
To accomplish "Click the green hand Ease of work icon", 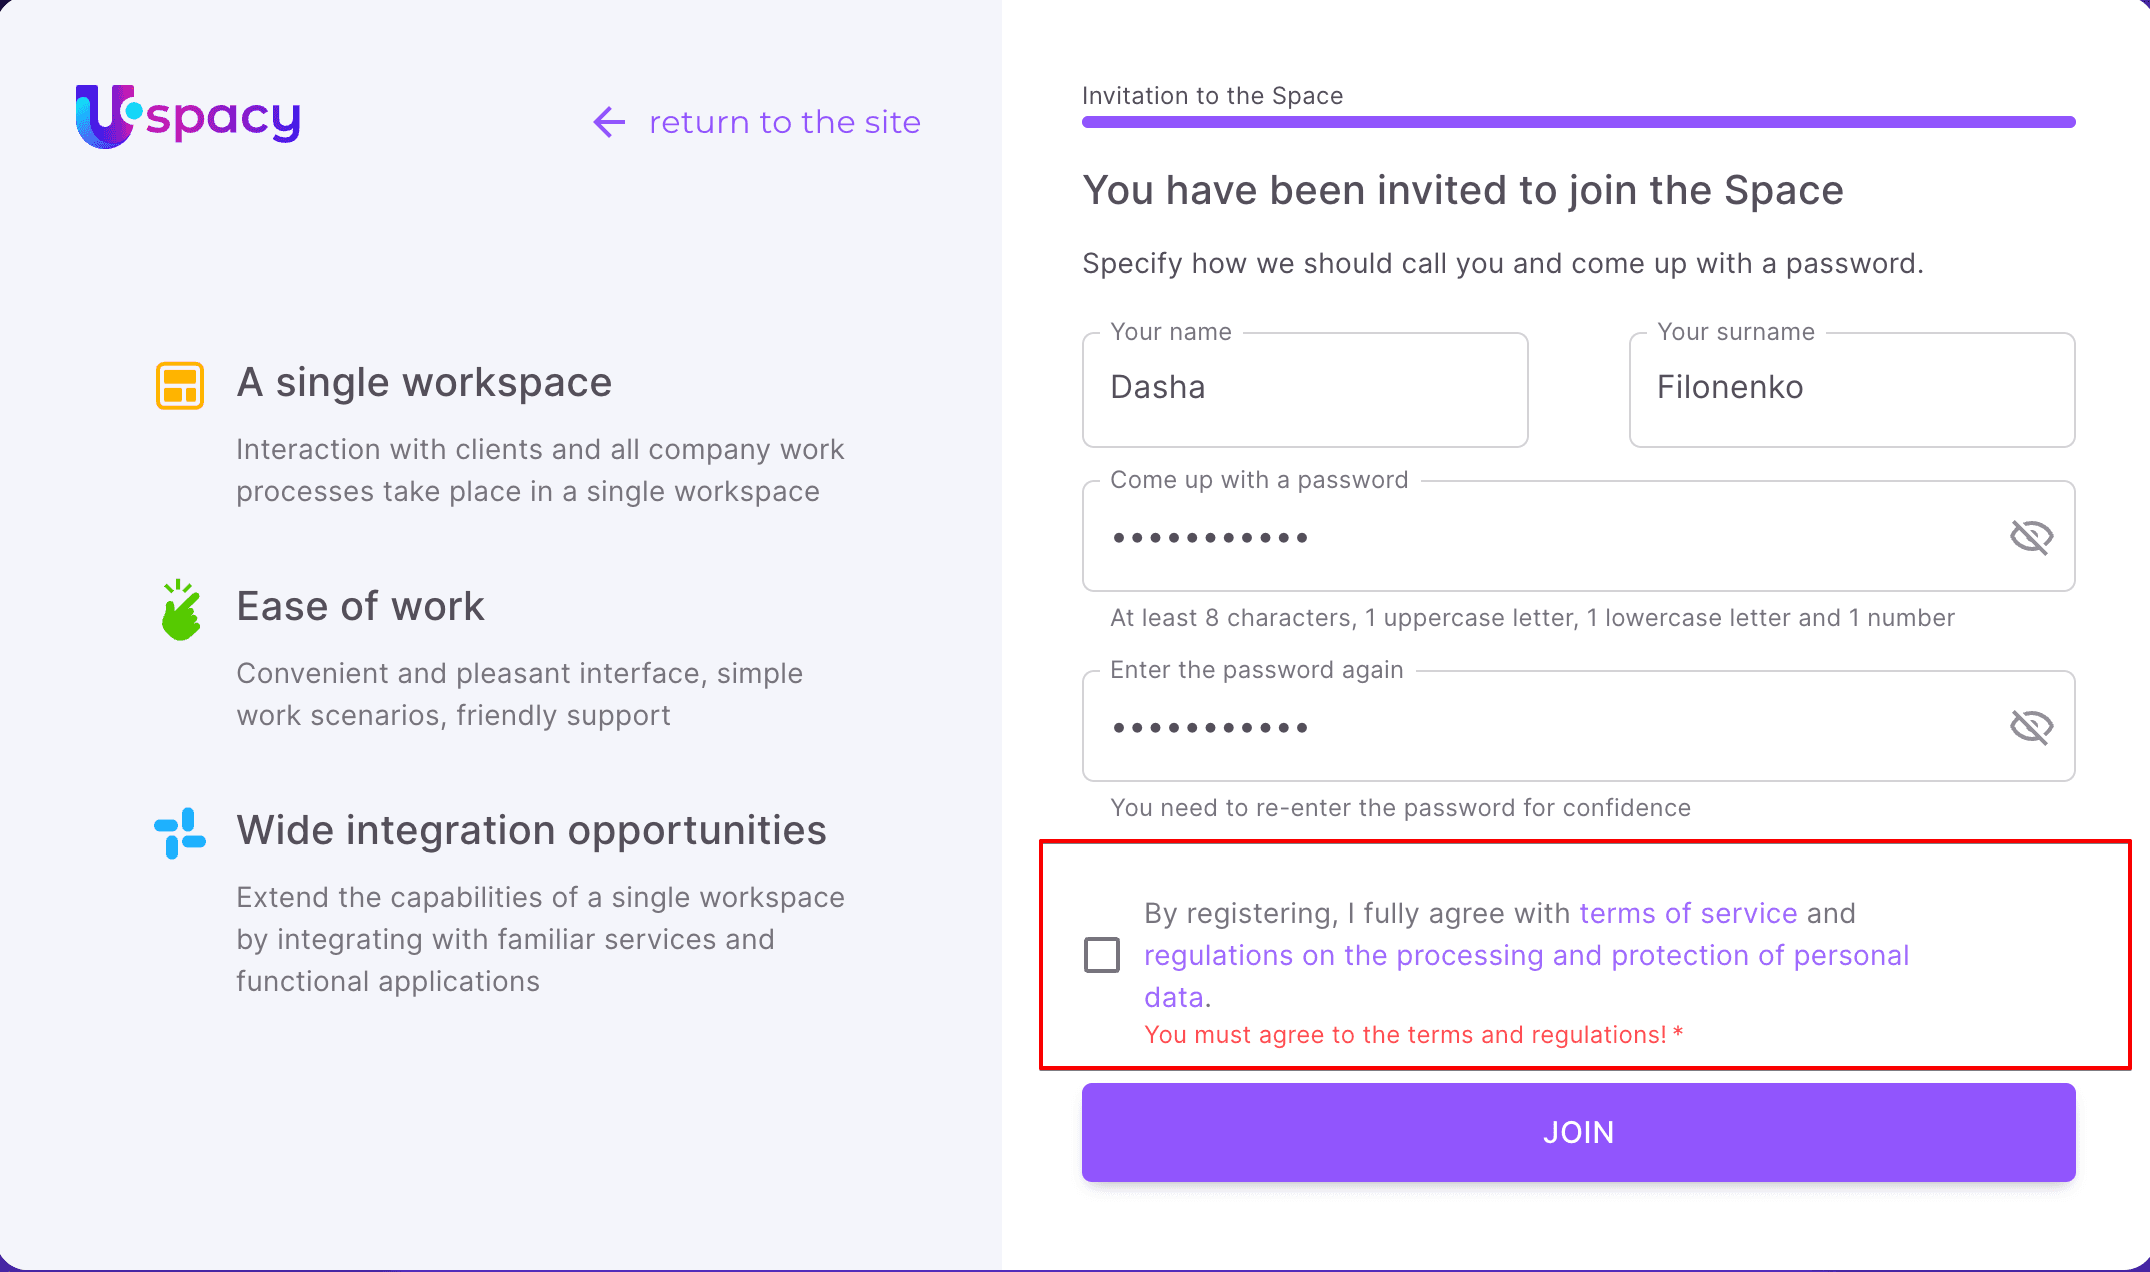I will pyautogui.click(x=180, y=610).
